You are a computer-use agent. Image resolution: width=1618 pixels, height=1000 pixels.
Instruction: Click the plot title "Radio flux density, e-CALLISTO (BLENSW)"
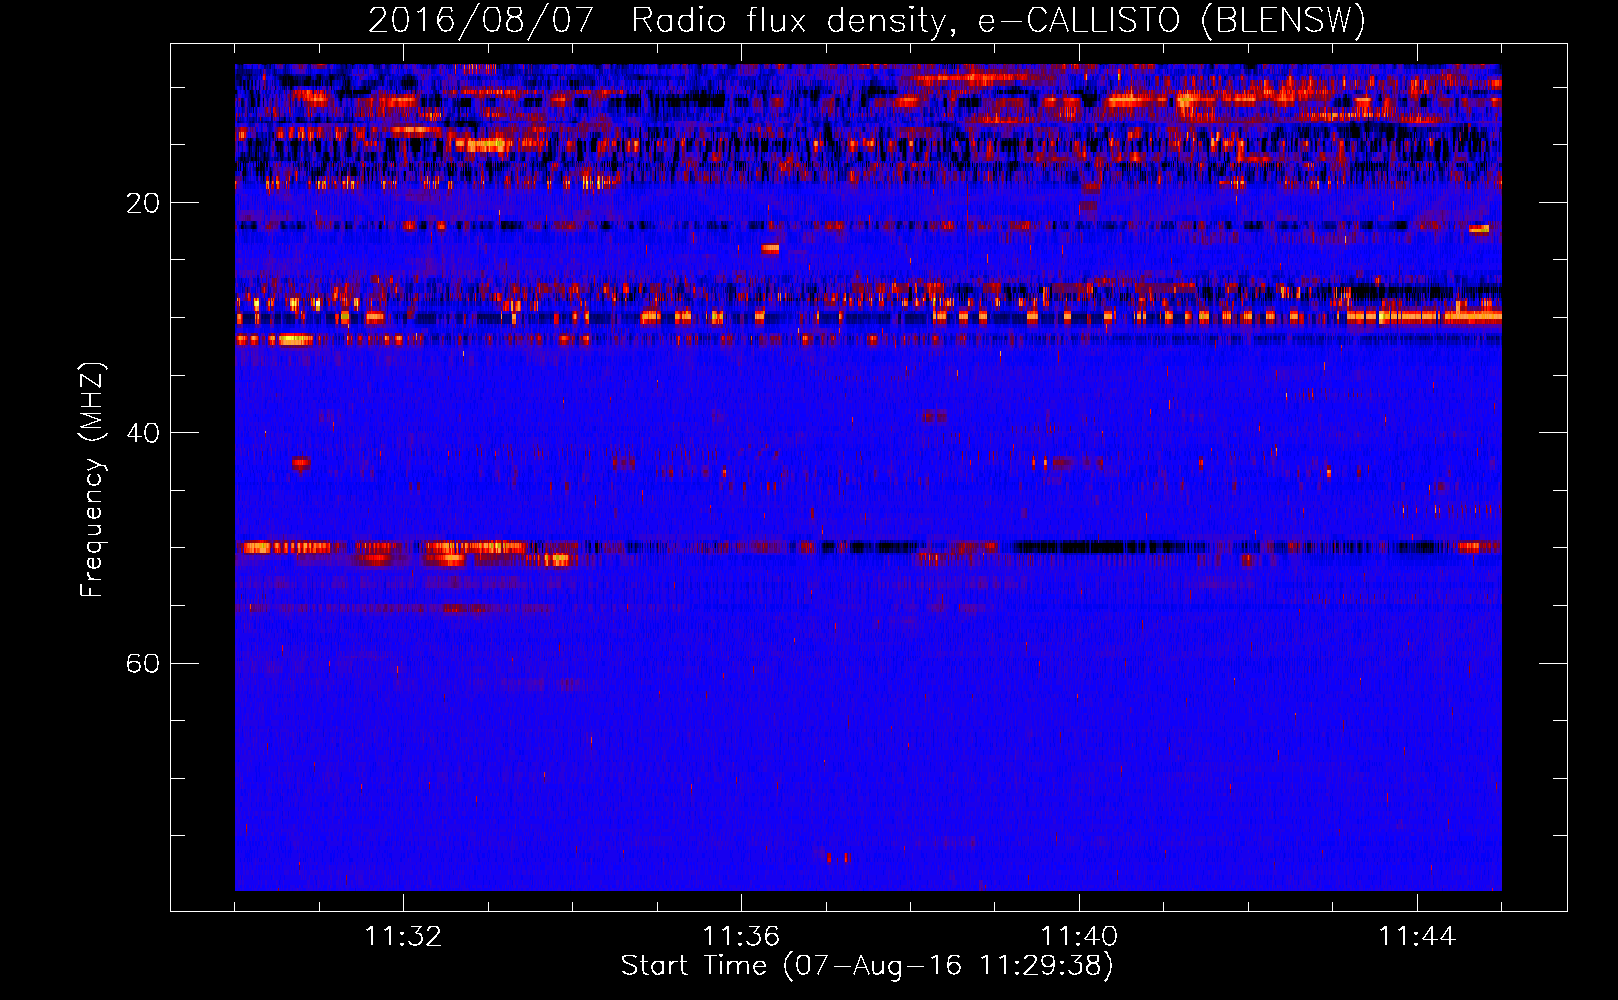pyautogui.click(x=998, y=21)
